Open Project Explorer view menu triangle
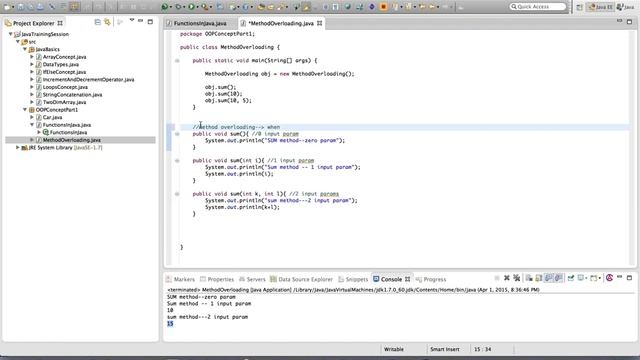This screenshot has height=360, width=640. click(132, 20)
